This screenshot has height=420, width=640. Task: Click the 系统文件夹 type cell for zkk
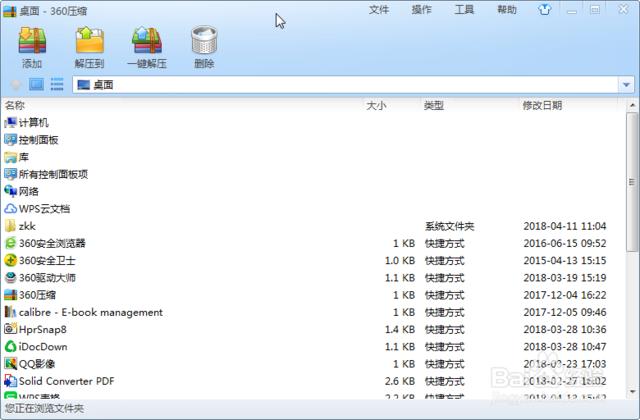[x=449, y=226]
